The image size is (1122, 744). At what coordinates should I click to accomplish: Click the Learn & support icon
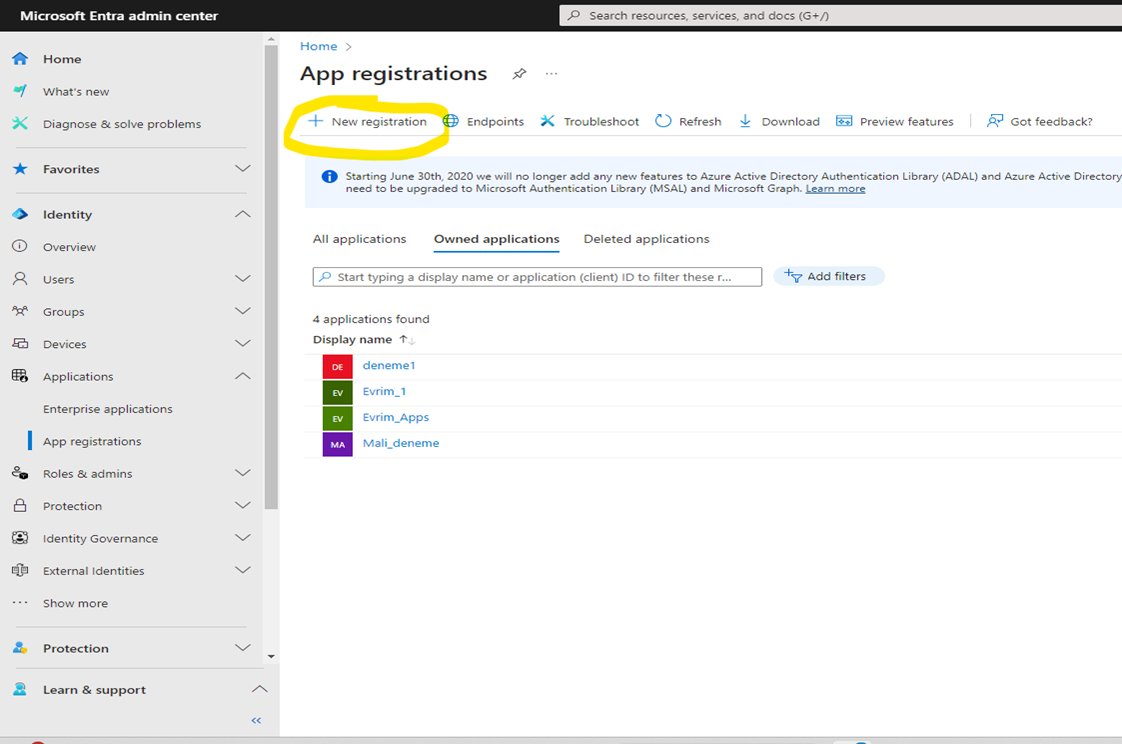pyautogui.click(x=20, y=689)
